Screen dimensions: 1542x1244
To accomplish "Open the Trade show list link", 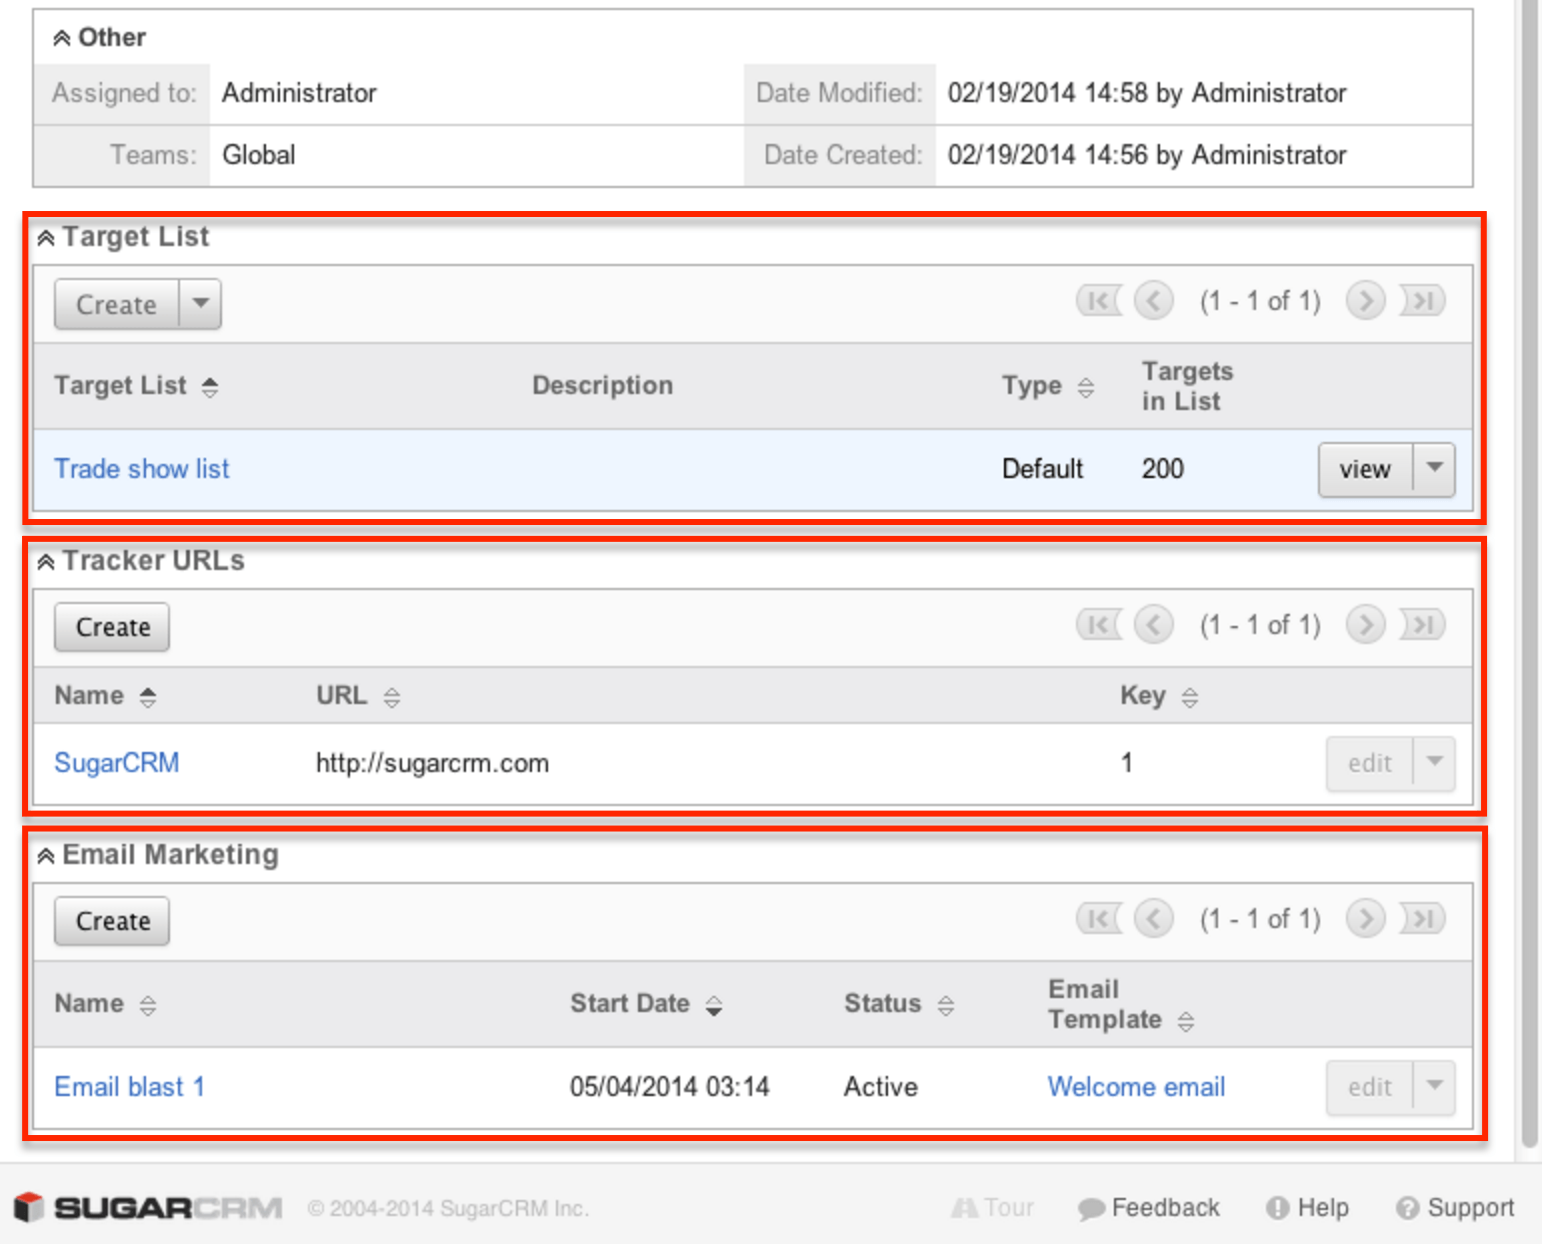I will click(142, 469).
